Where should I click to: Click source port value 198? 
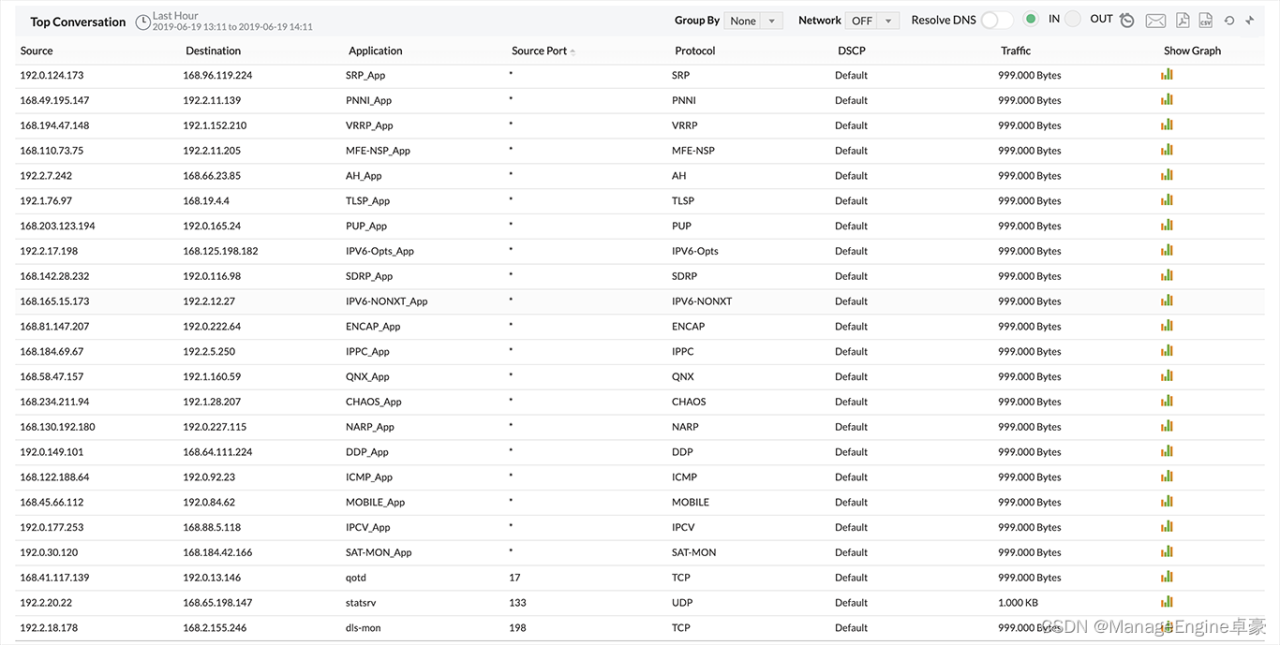point(517,627)
